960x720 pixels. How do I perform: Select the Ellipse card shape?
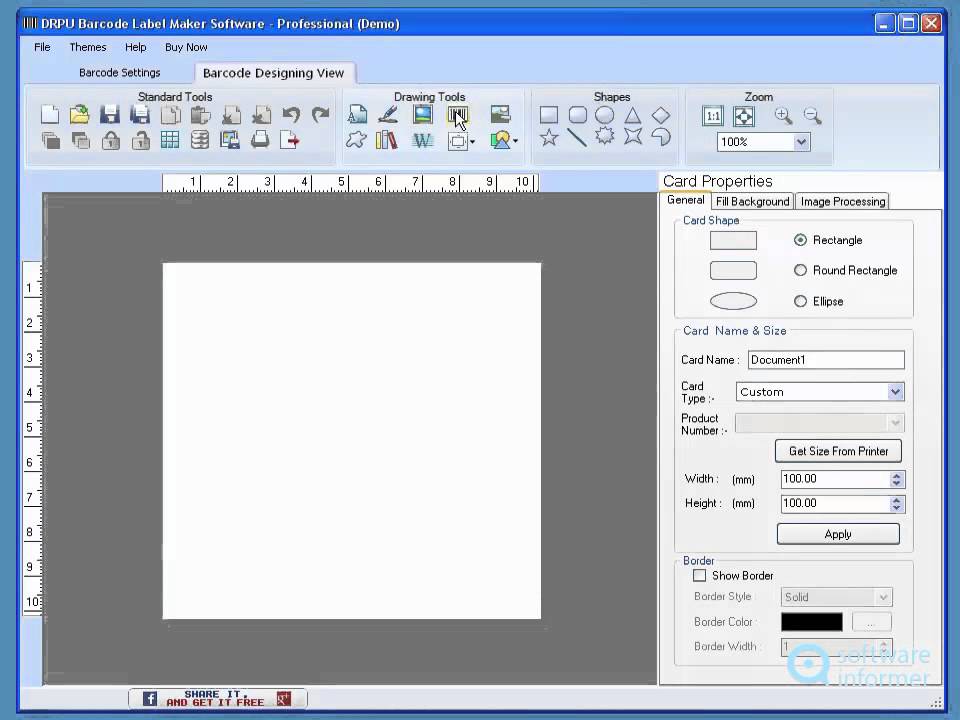coord(800,301)
